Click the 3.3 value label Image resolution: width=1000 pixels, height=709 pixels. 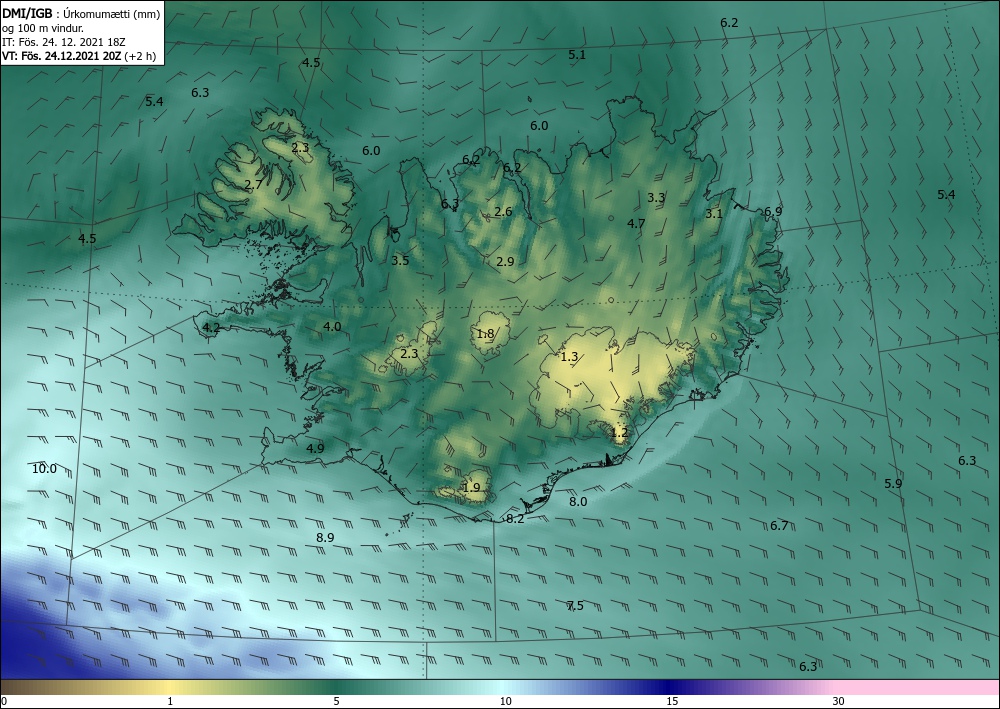click(656, 198)
